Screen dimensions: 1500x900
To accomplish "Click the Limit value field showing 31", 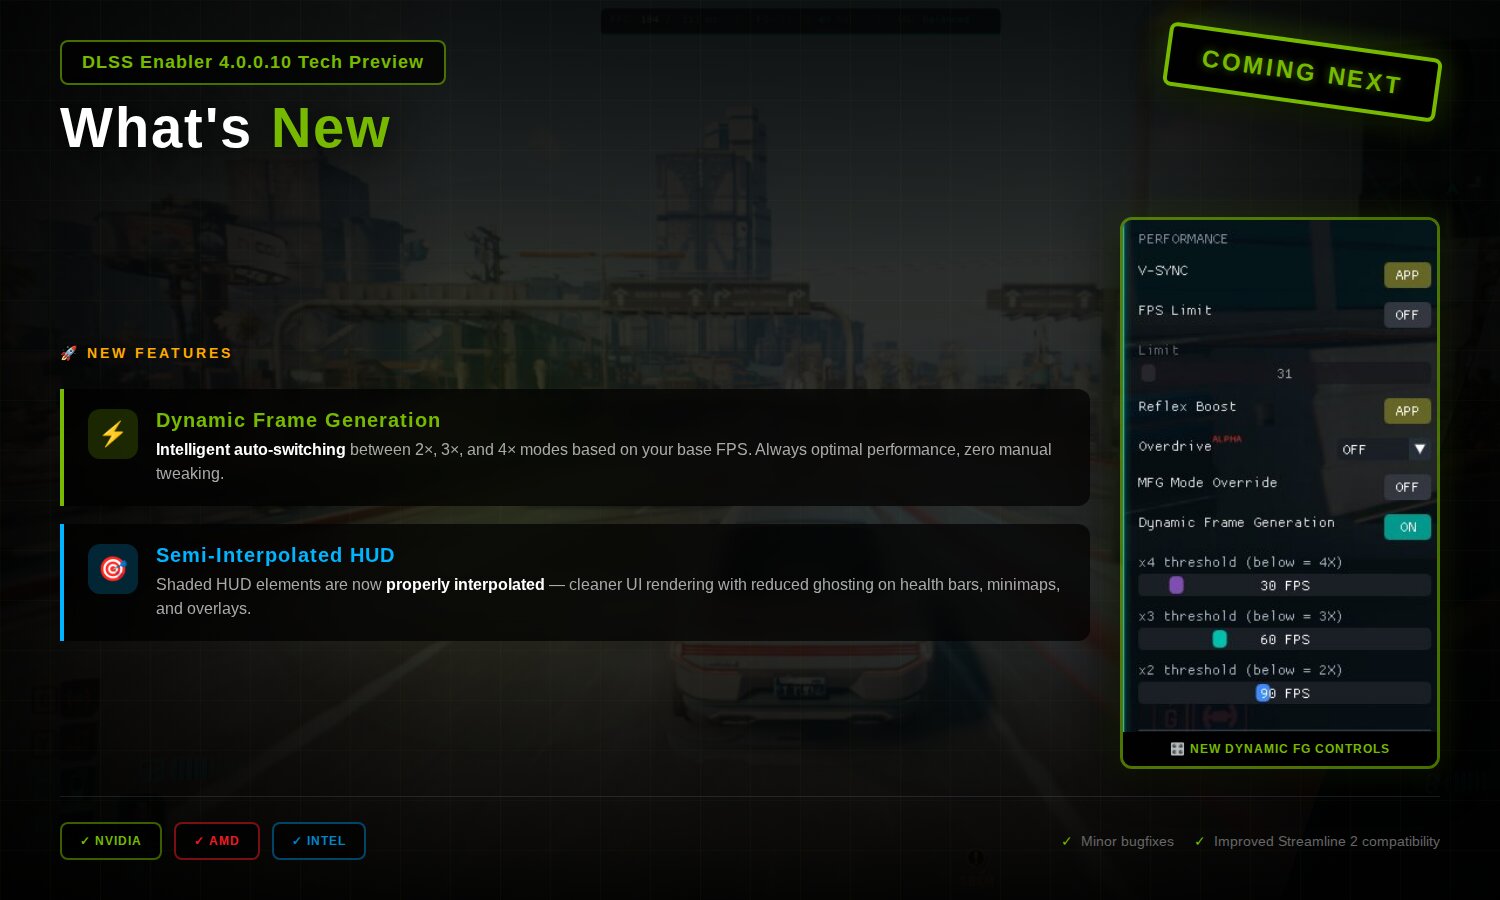I will click(1284, 373).
